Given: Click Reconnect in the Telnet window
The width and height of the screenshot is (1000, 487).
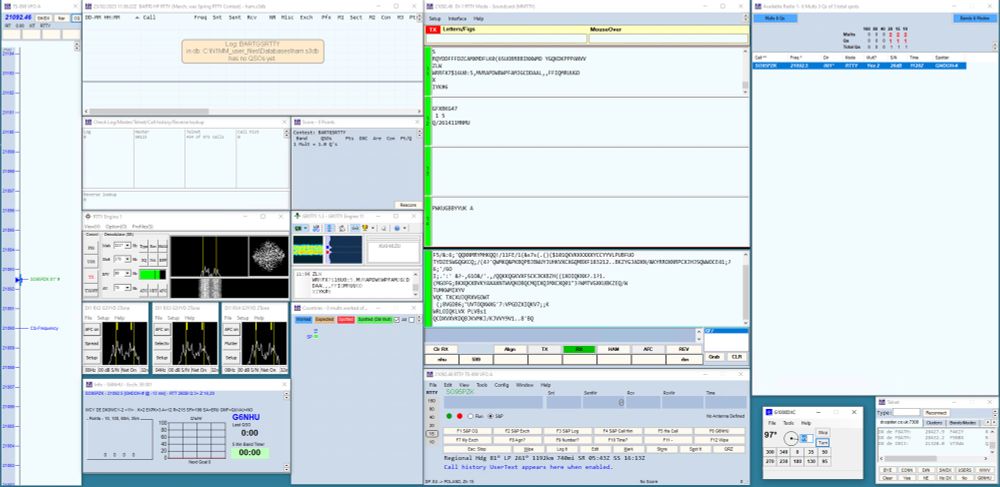Looking at the screenshot, I should click(x=936, y=412).
